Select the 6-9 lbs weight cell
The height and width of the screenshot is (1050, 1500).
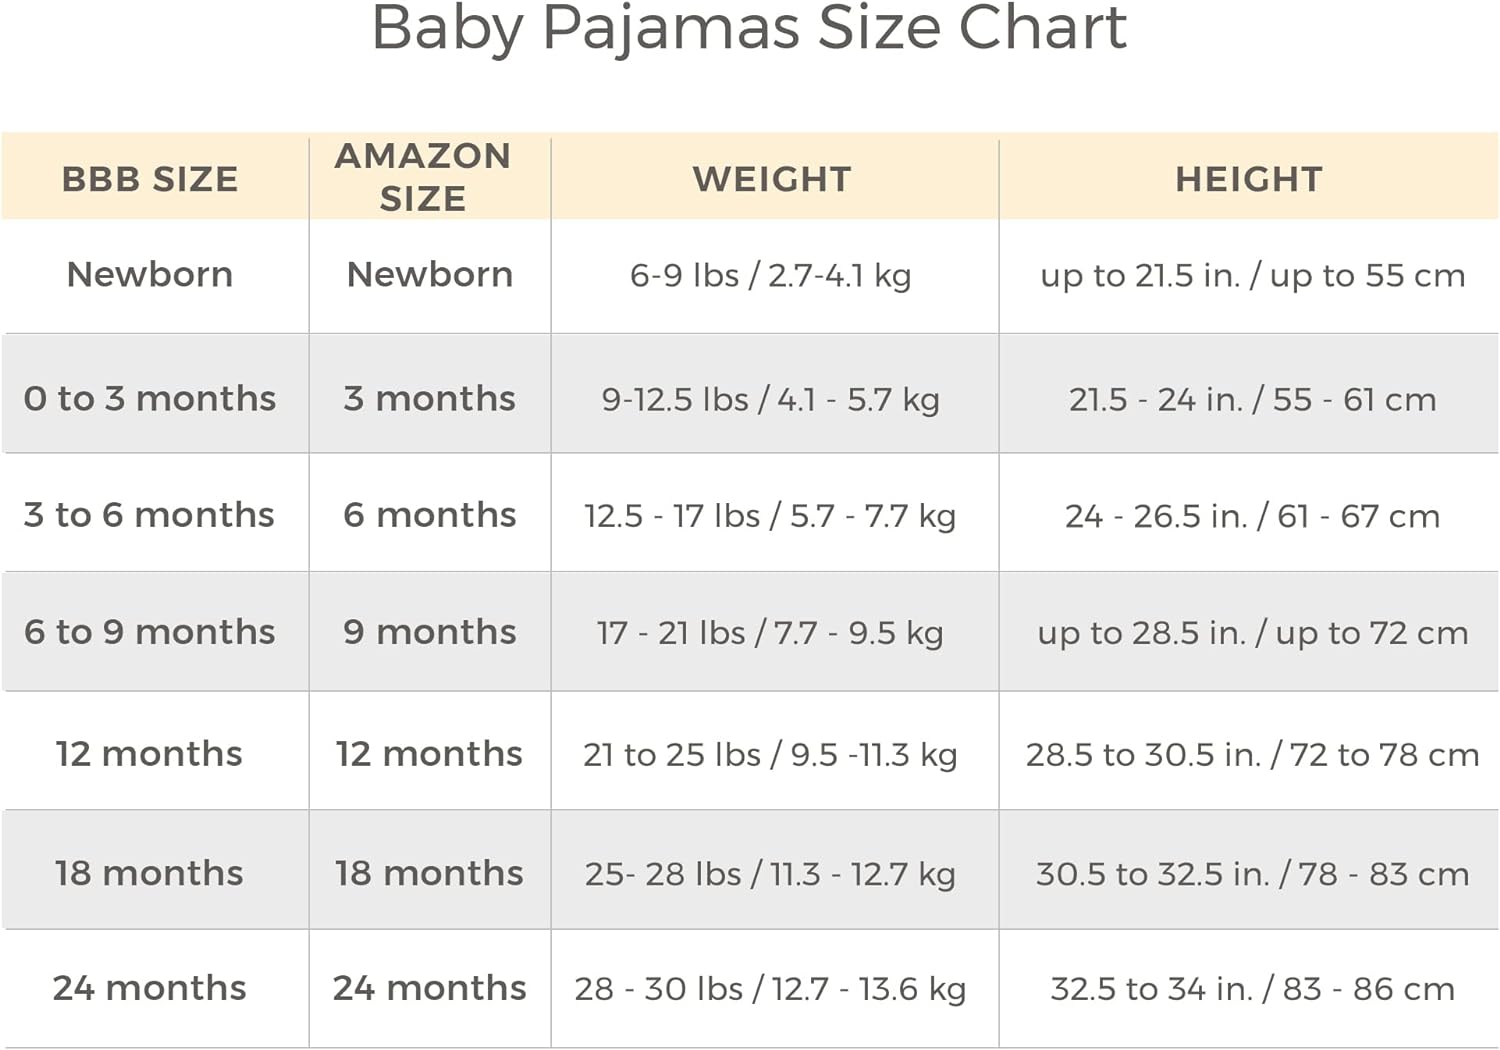pyautogui.click(x=771, y=275)
